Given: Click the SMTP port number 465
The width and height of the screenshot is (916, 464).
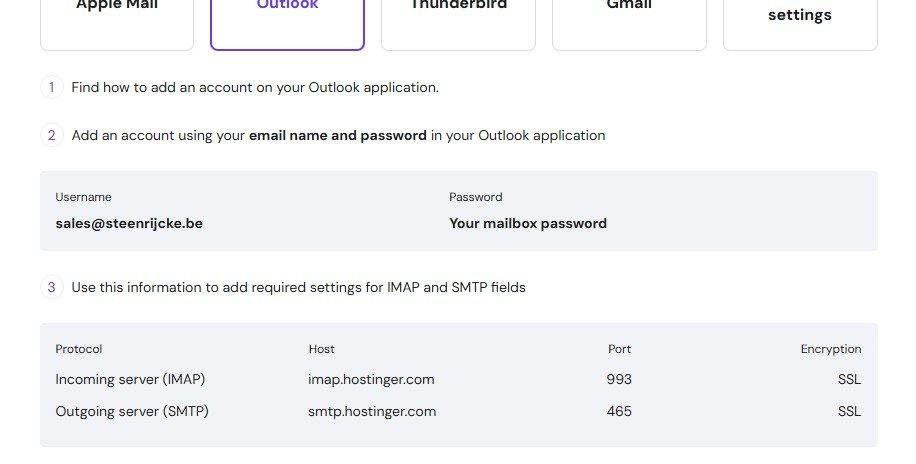Looking at the screenshot, I should 619,411.
